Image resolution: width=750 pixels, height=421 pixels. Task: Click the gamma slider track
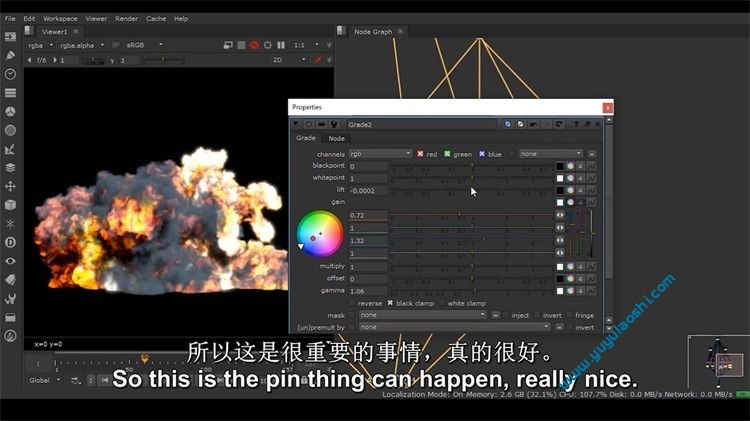click(x=472, y=290)
